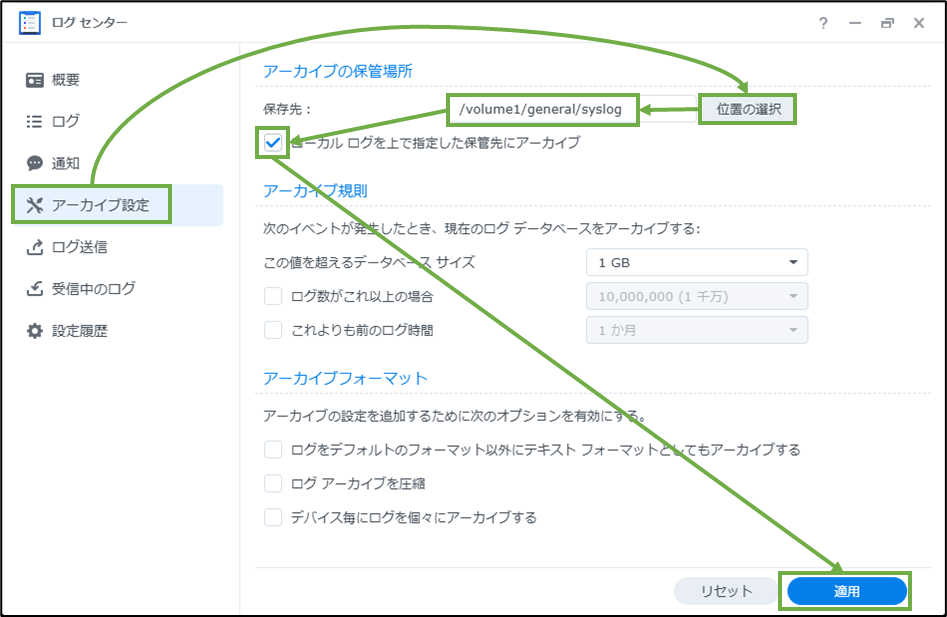Open the 通知 page
Viewport: 947px width, 617px height.
pyautogui.click(x=117, y=163)
